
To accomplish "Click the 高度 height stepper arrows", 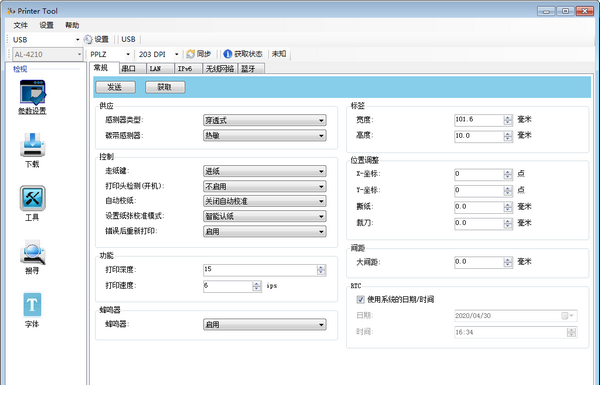I will (508, 136).
